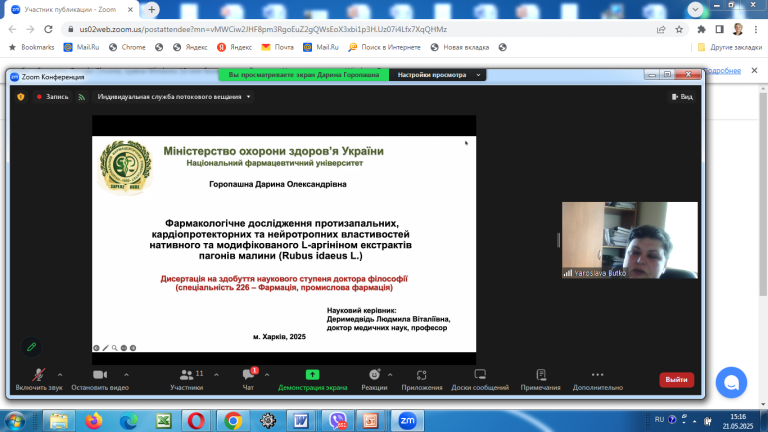Click presentation pen tool on slide
Viewport: 768px width, 432px height.
tap(105, 348)
